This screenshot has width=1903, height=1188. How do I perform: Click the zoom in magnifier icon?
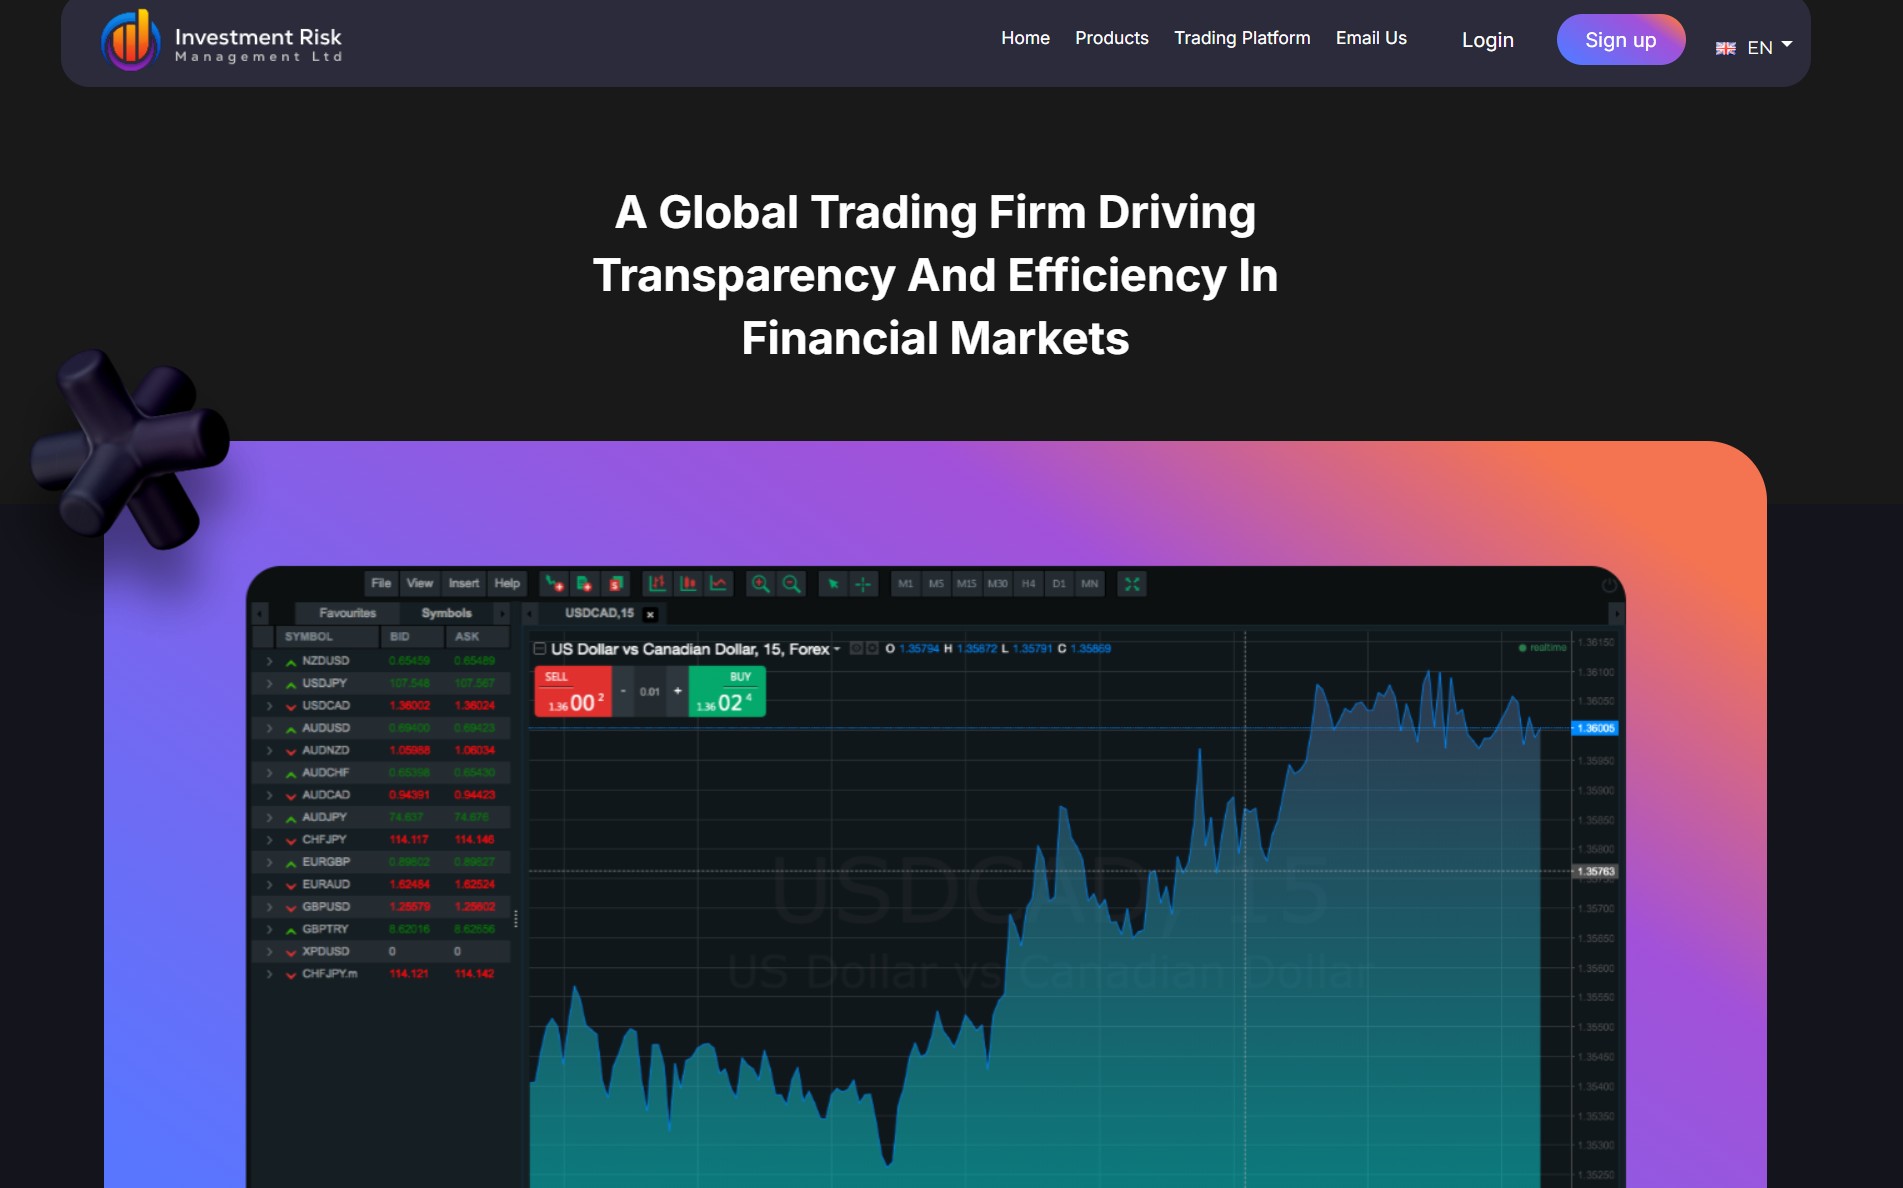pyautogui.click(x=760, y=584)
